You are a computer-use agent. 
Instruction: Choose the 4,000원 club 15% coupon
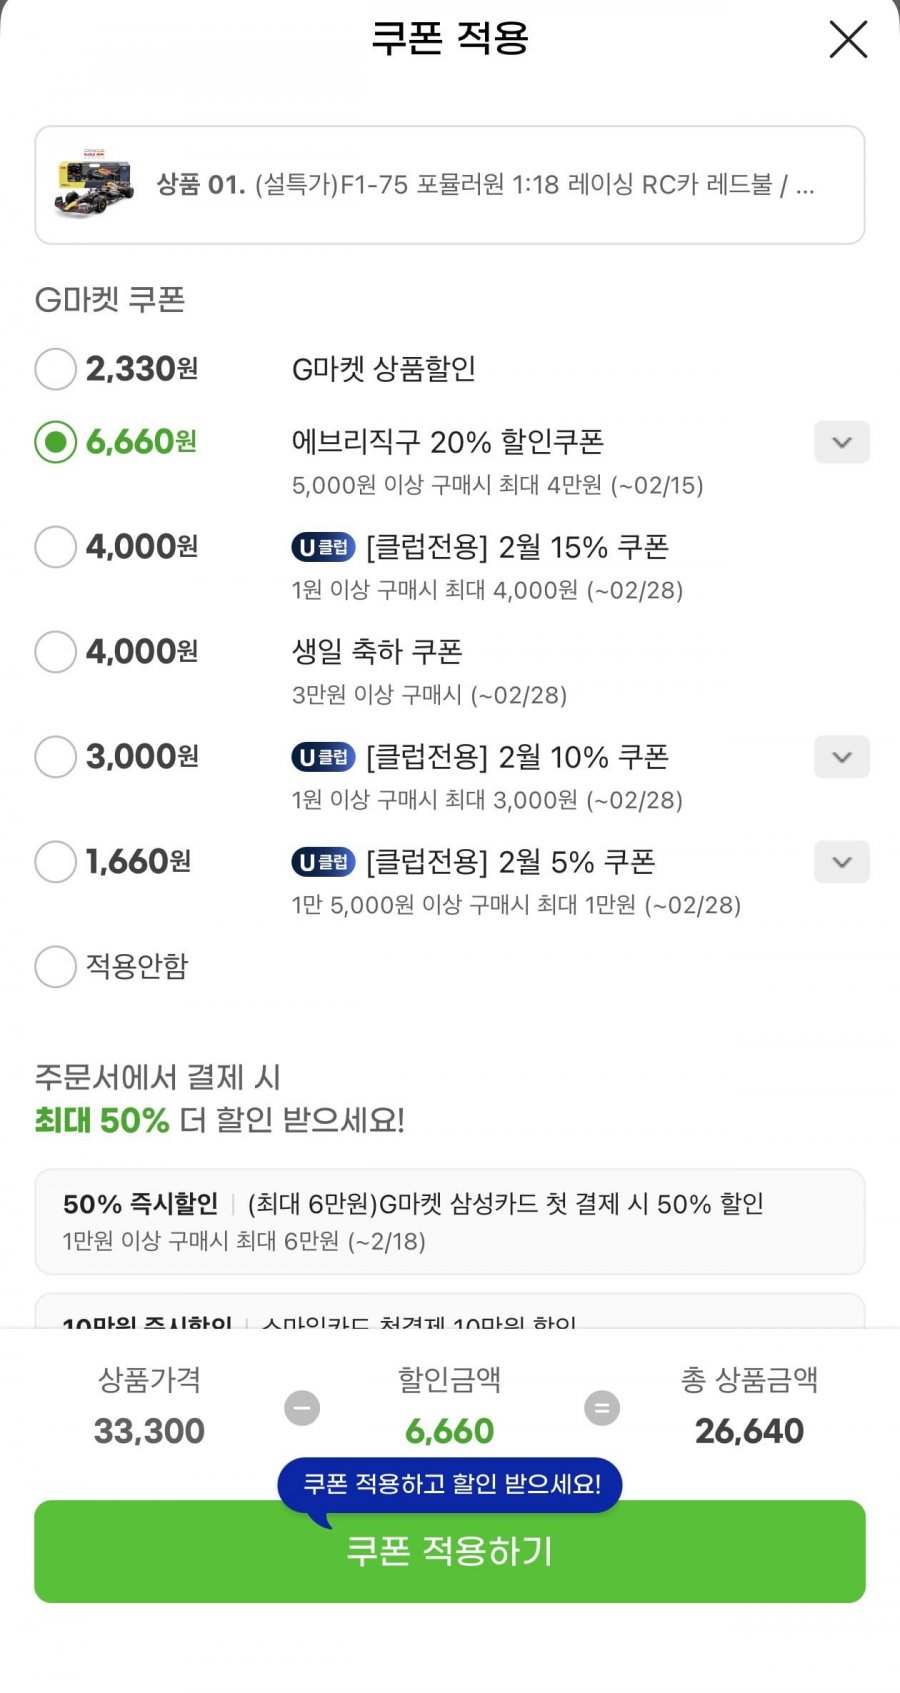[56, 547]
